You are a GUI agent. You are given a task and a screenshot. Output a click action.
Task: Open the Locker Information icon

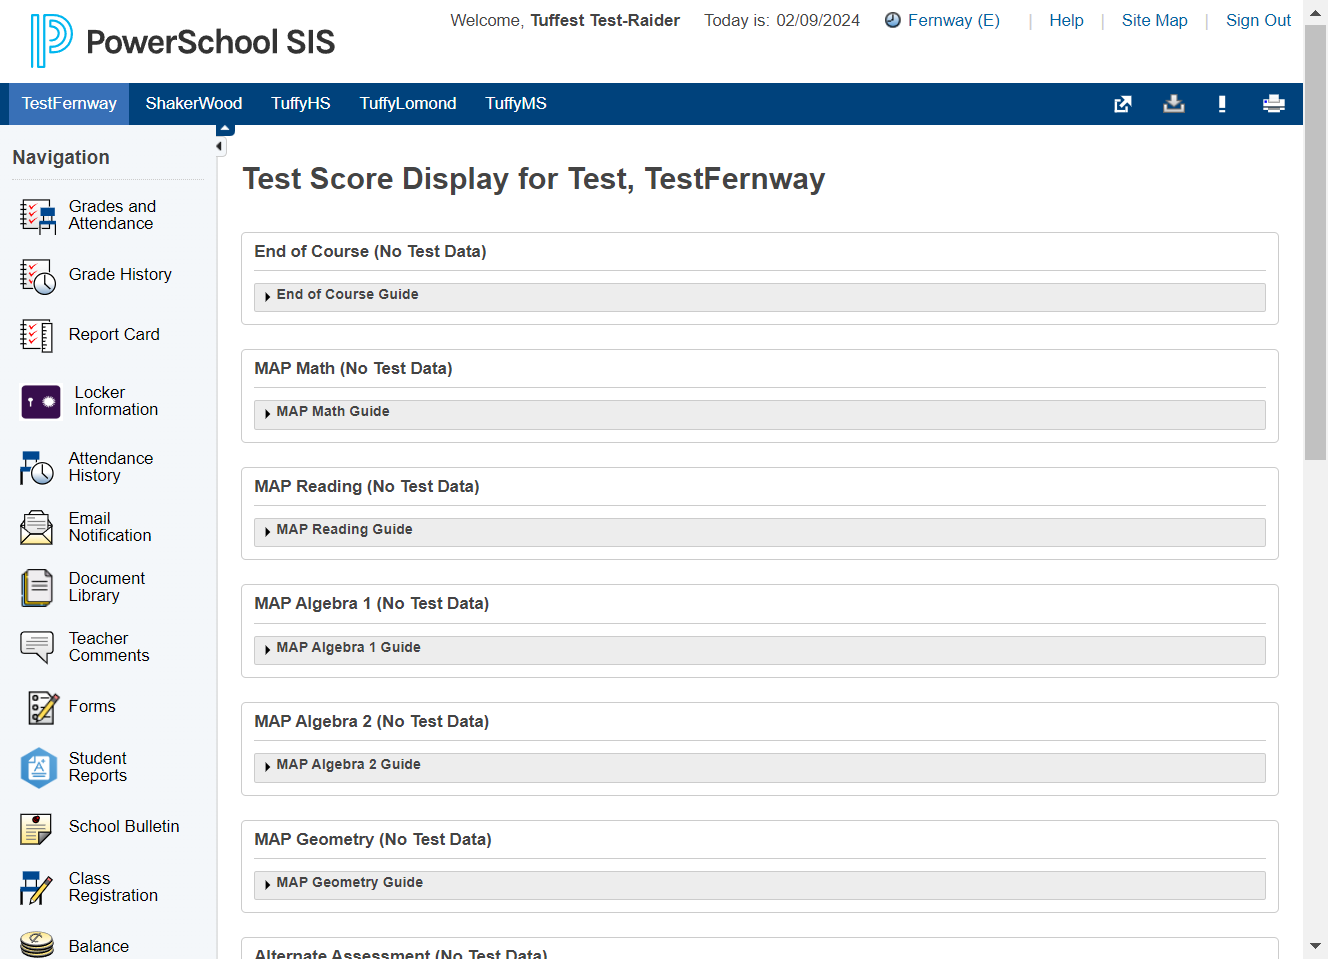tap(41, 402)
